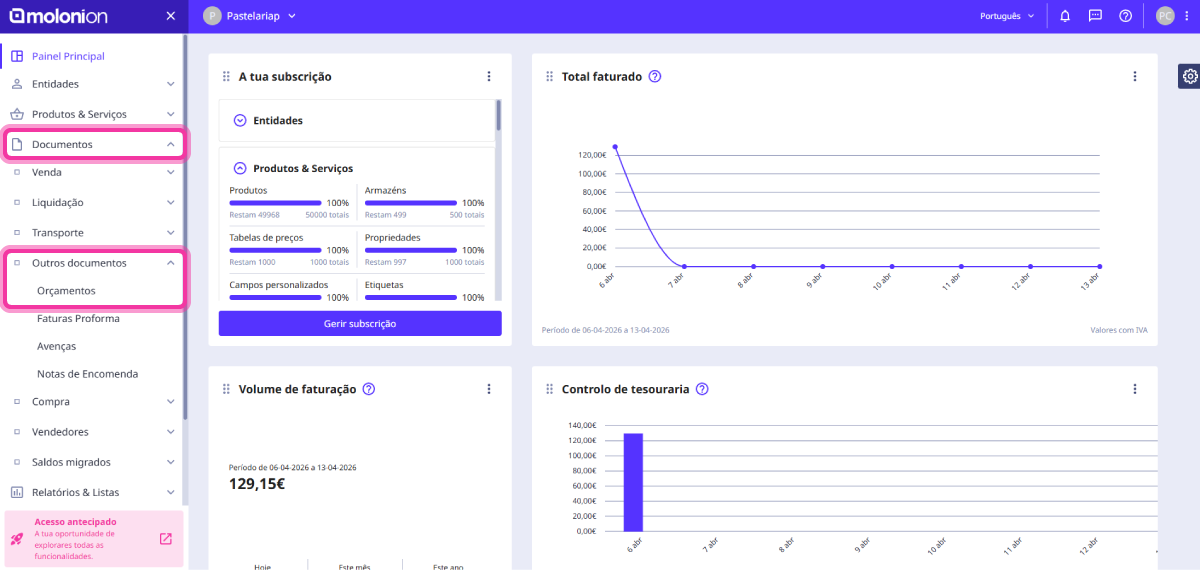Open Faturas Proforma from sidebar
The height and width of the screenshot is (570, 1200).
78,318
